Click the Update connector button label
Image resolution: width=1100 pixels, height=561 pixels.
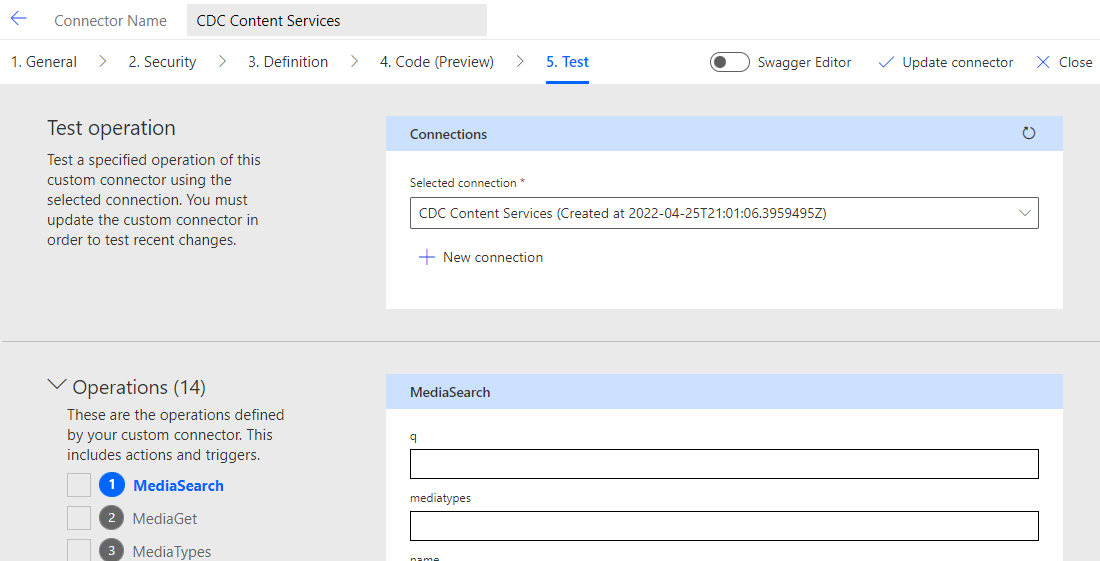coord(958,62)
